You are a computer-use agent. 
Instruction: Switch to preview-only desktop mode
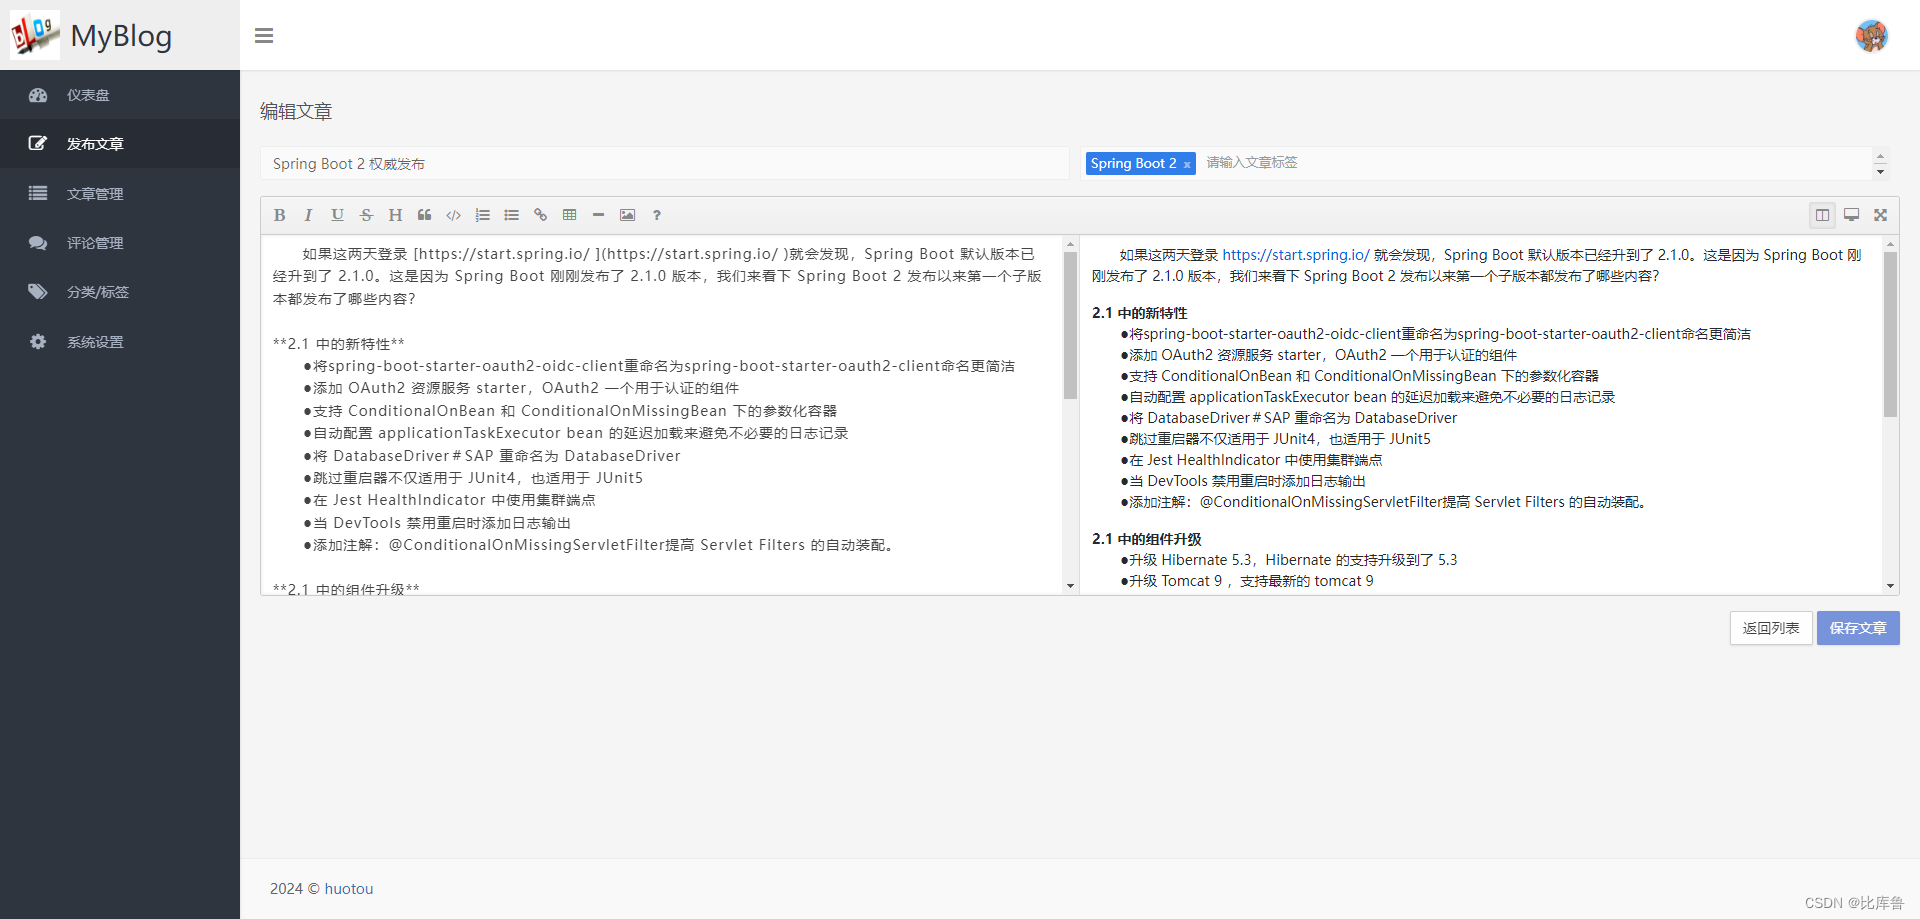tap(1851, 215)
